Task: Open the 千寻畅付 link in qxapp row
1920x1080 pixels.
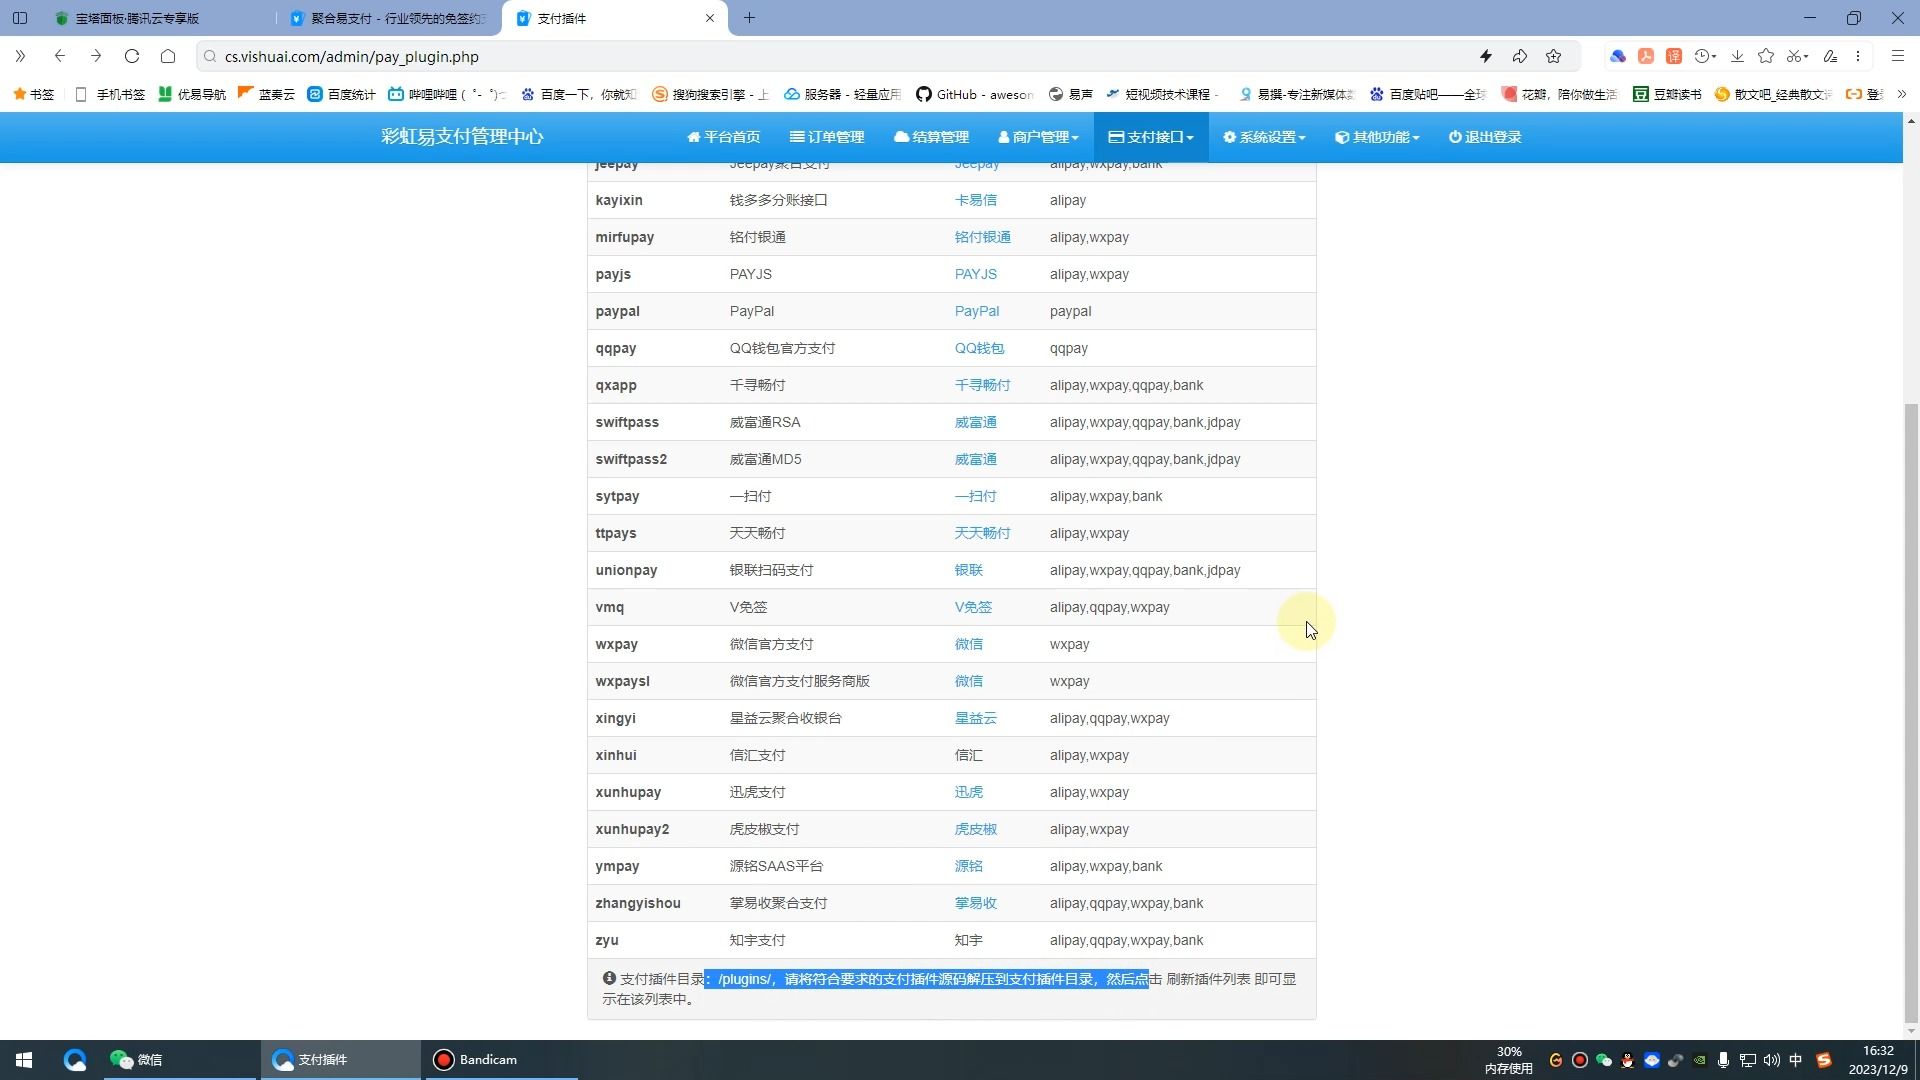Action: [x=982, y=385]
